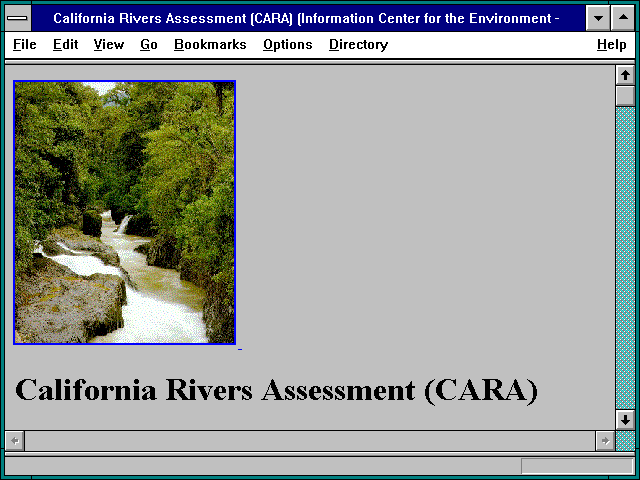
Task: Open the View menu
Action: tap(109, 44)
